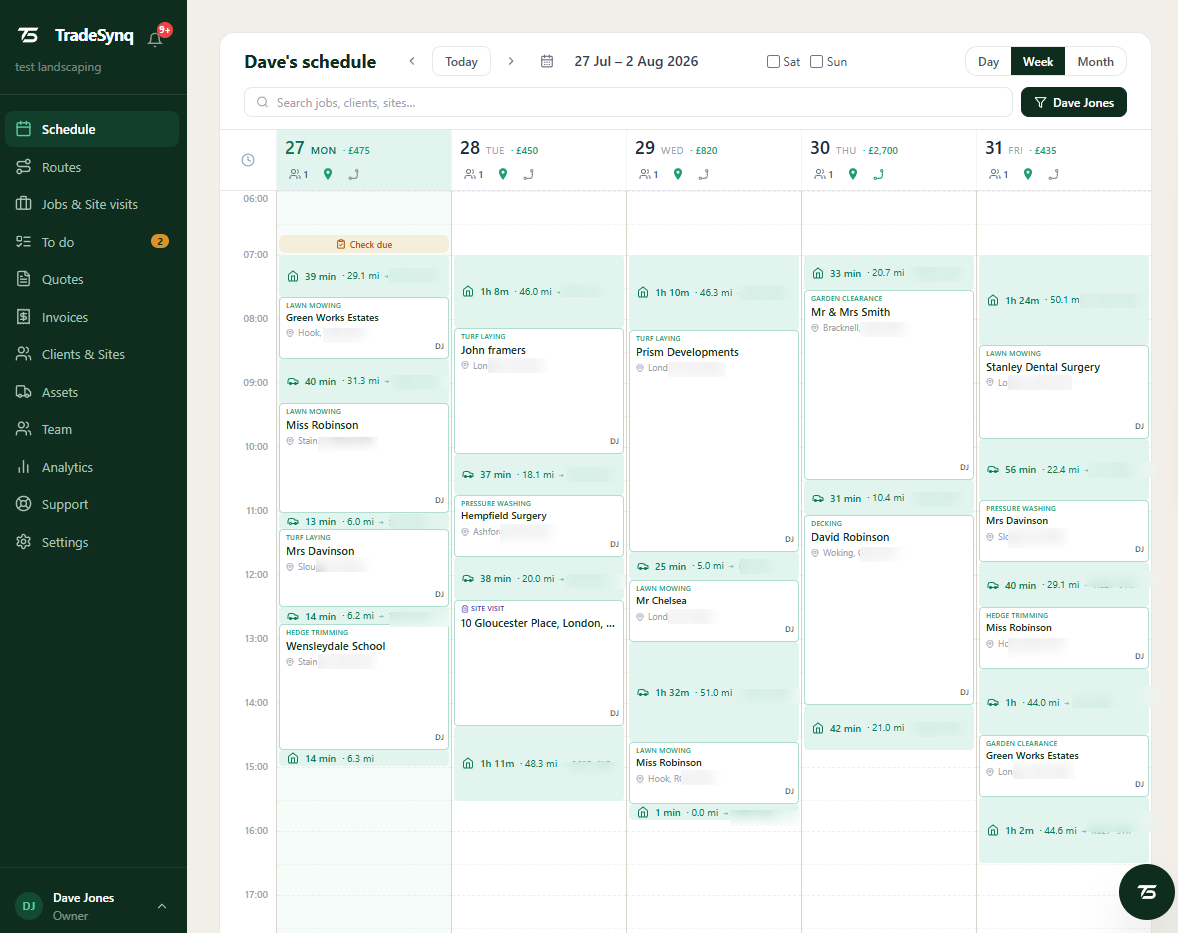The image size is (1178, 933).
Task: Go to previous week with left chevron
Action: point(412,62)
